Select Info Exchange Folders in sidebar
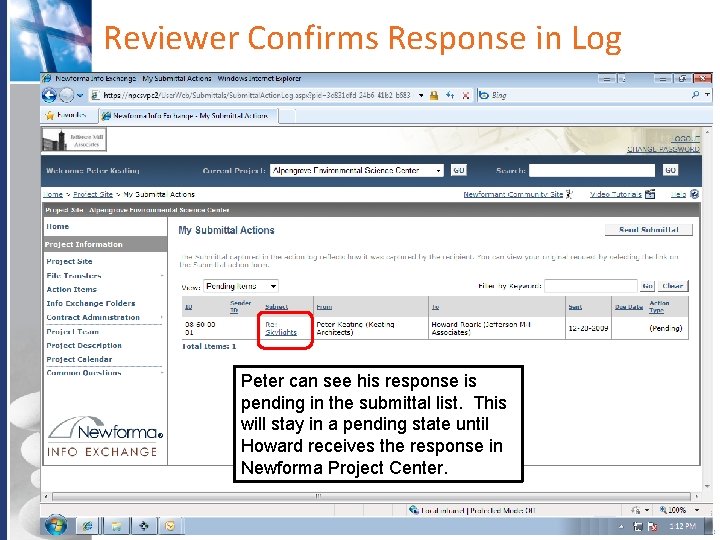720x540 pixels. tap(90, 304)
